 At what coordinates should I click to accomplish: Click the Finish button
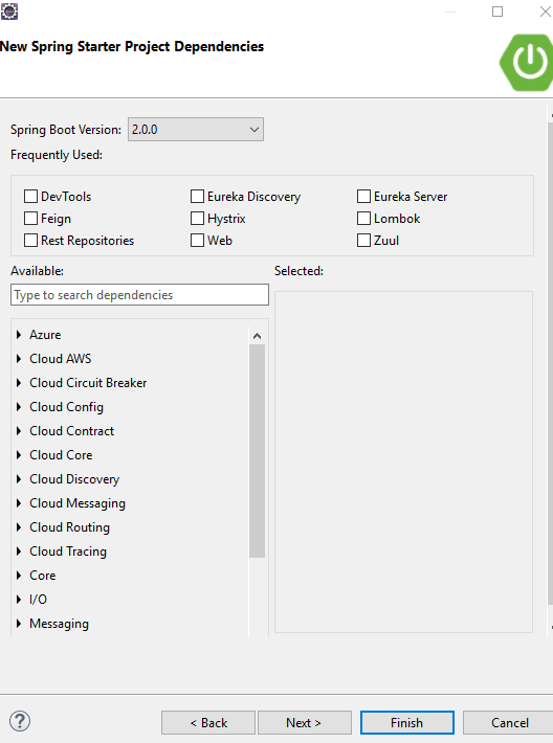[x=407, y=723]
